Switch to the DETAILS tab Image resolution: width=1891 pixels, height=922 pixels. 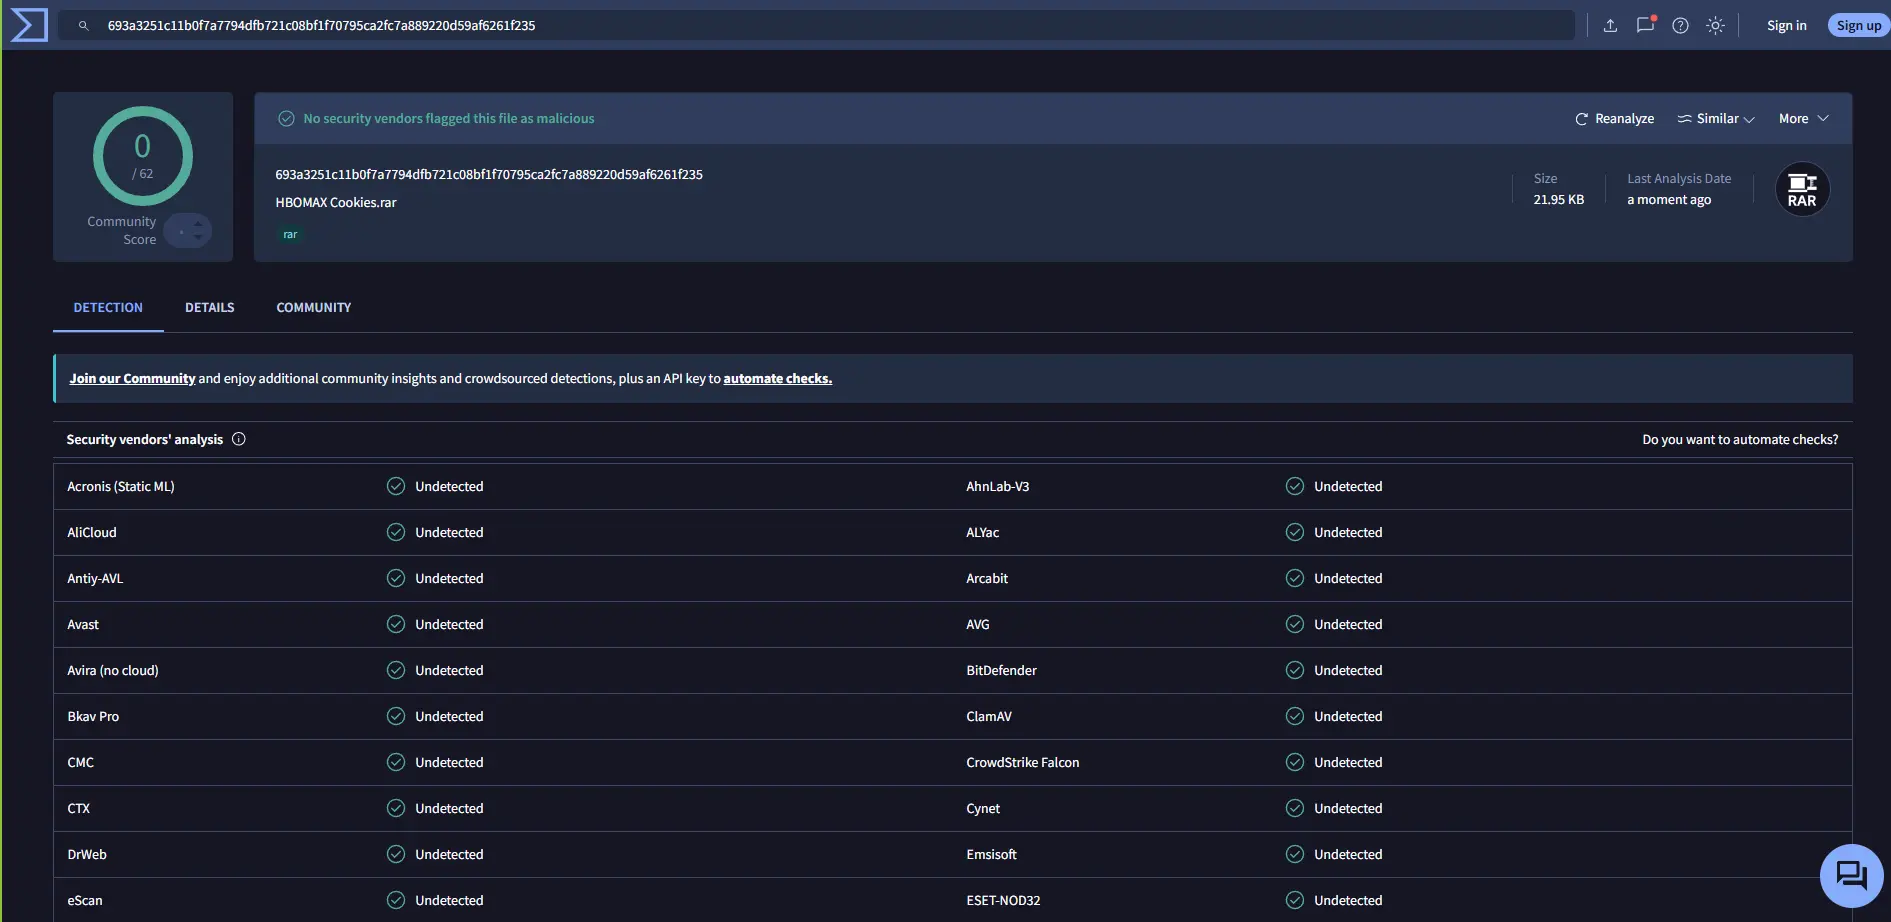[210, 308]
